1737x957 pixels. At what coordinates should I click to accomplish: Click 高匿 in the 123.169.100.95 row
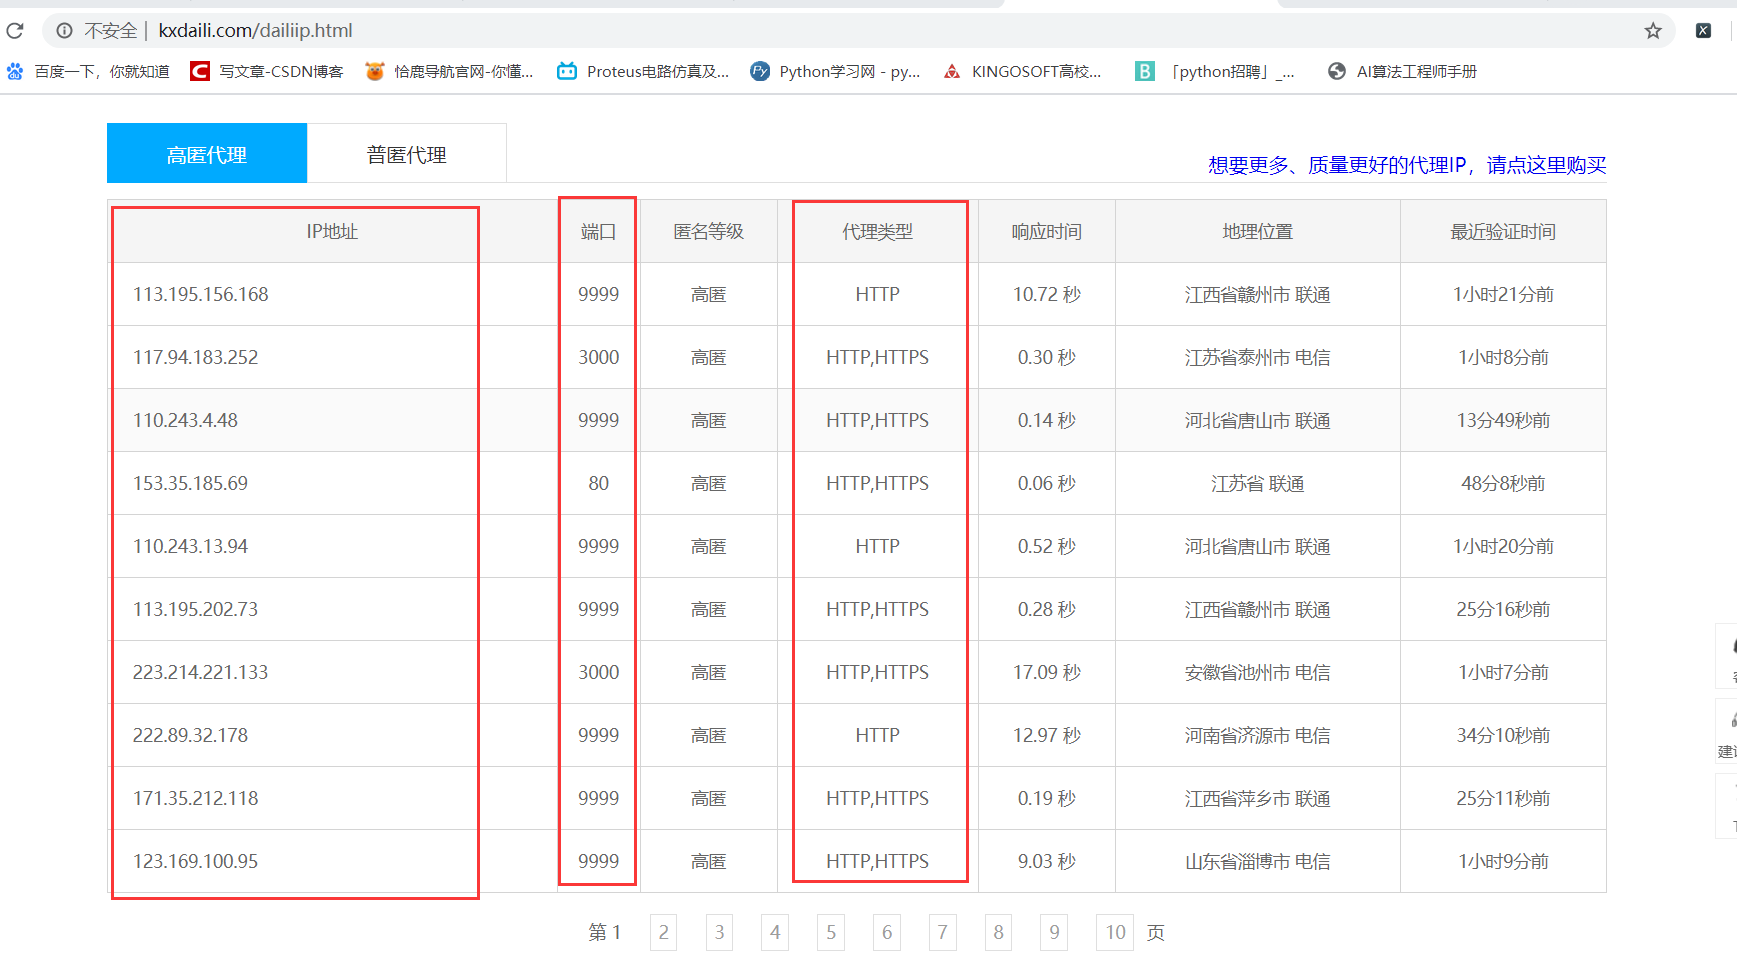708,861
